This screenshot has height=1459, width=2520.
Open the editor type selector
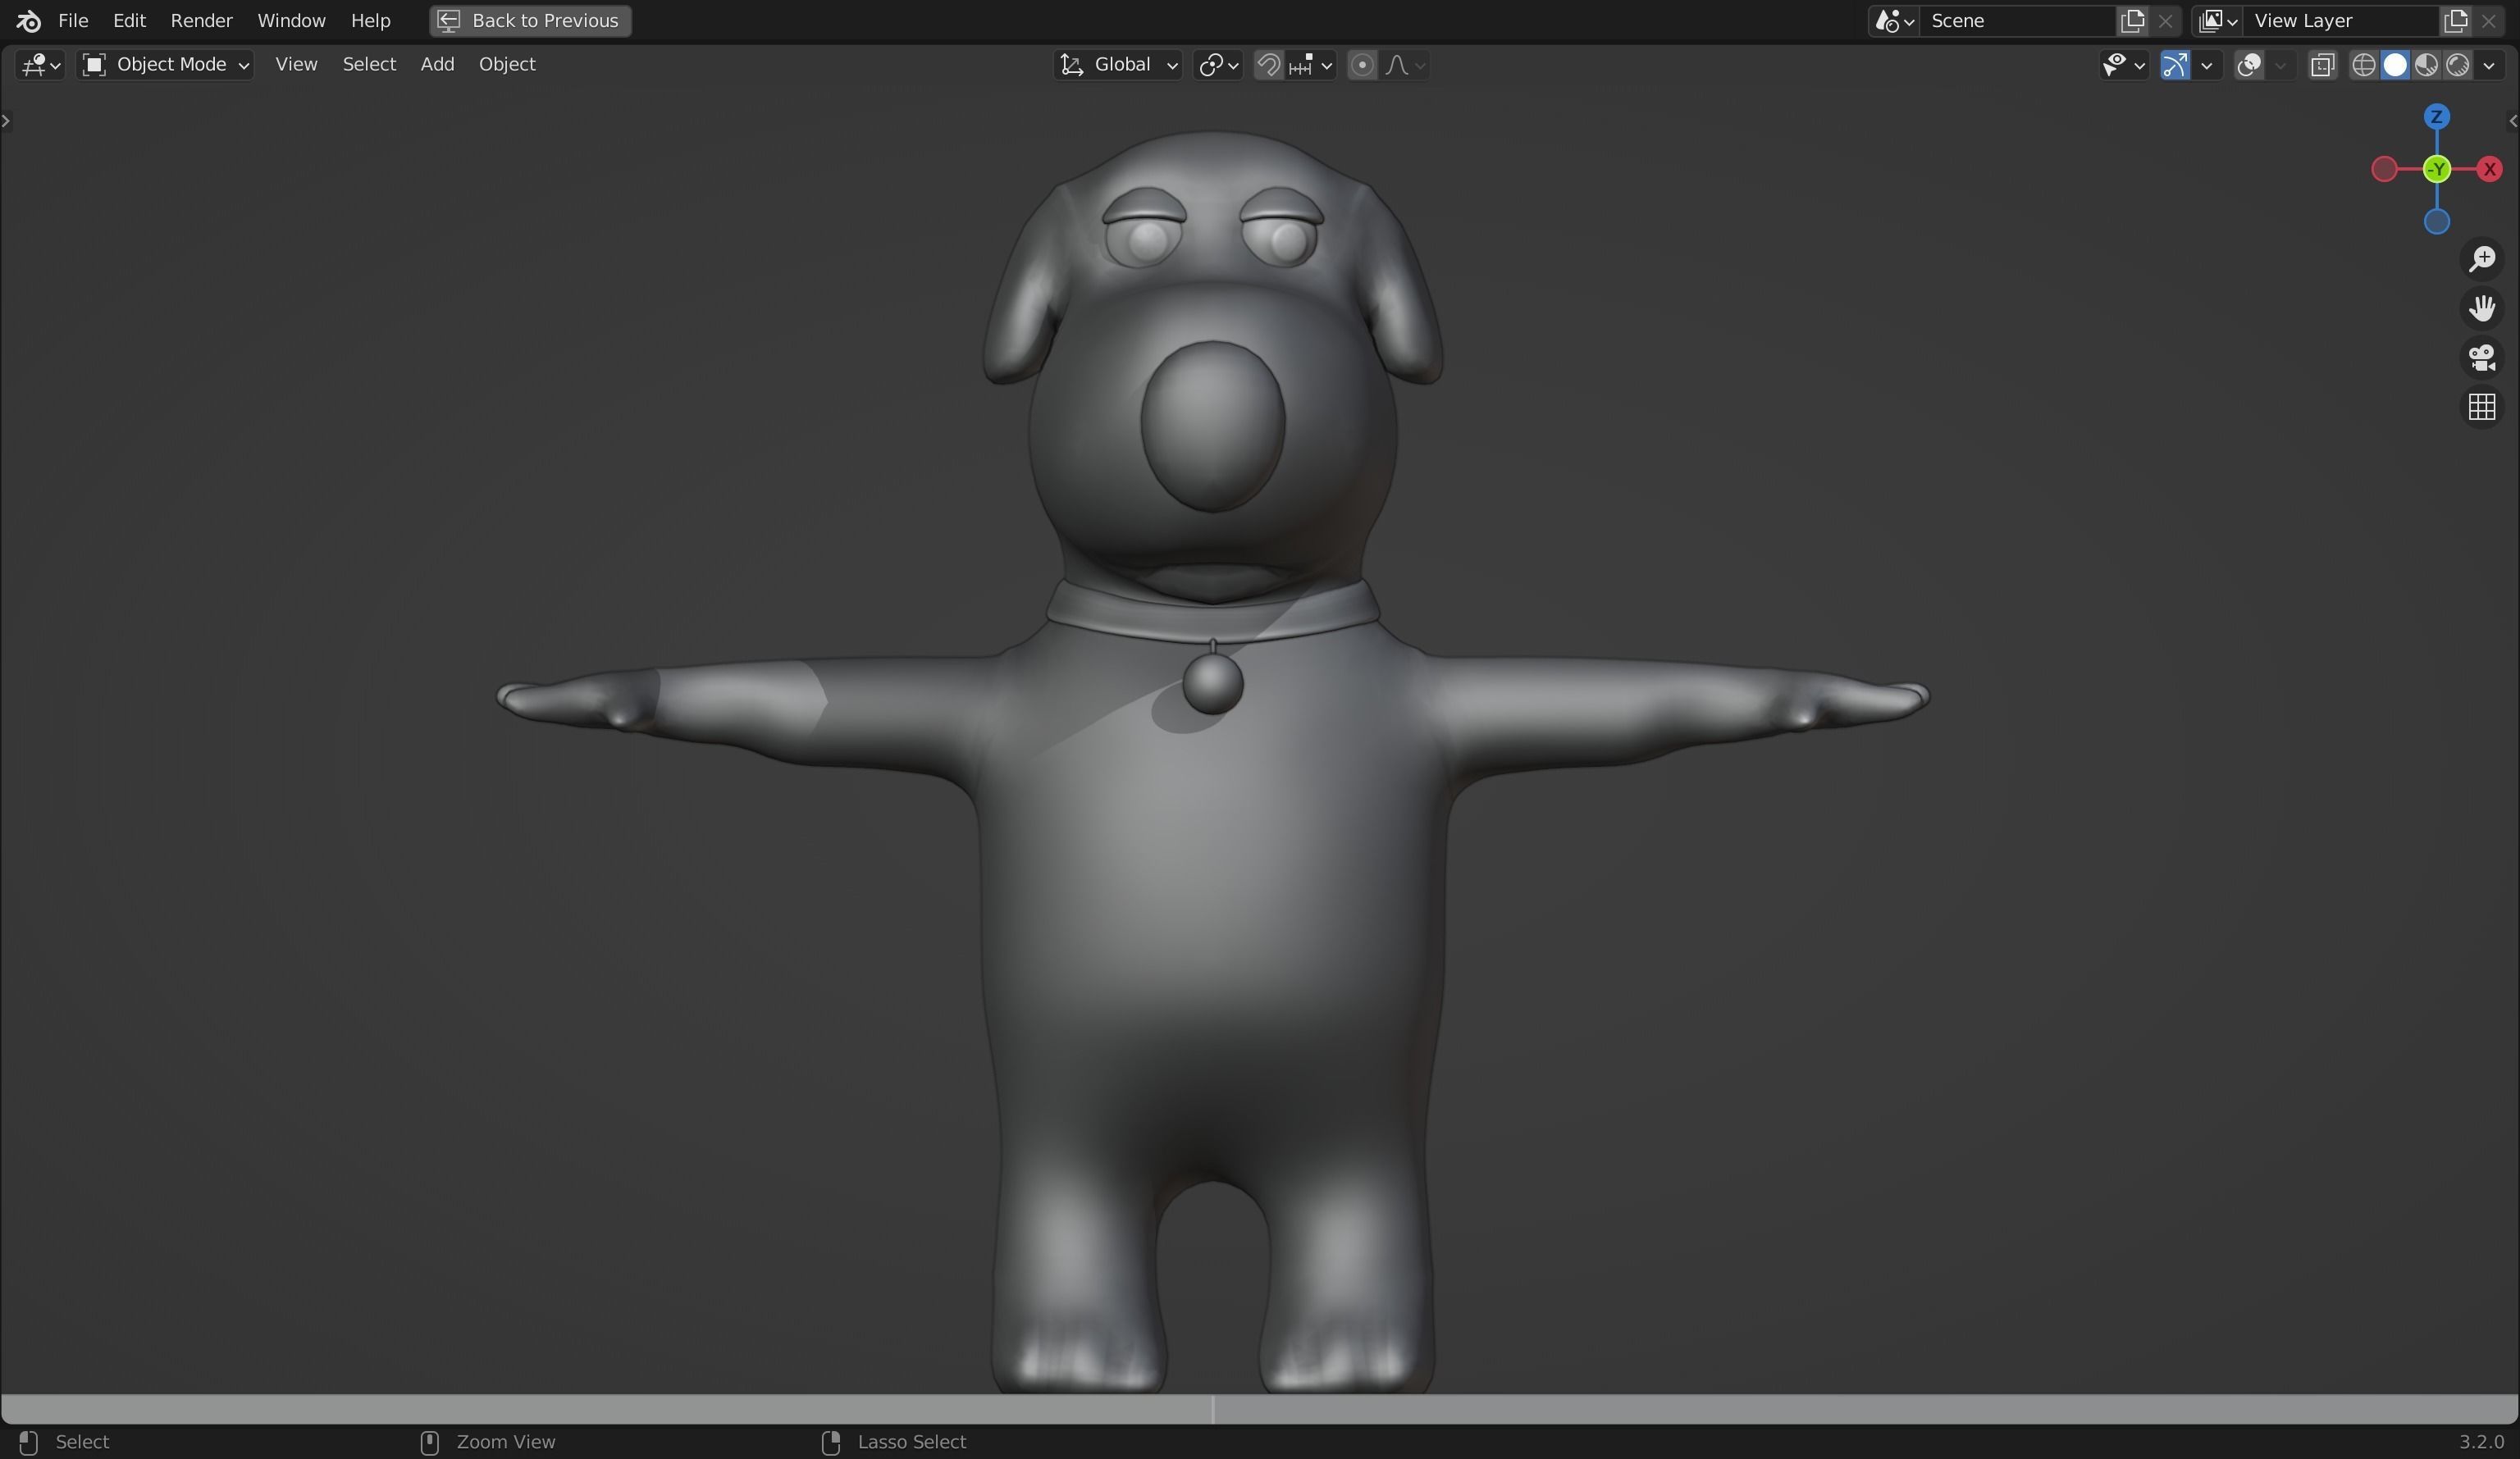click(x=40, y=65)
